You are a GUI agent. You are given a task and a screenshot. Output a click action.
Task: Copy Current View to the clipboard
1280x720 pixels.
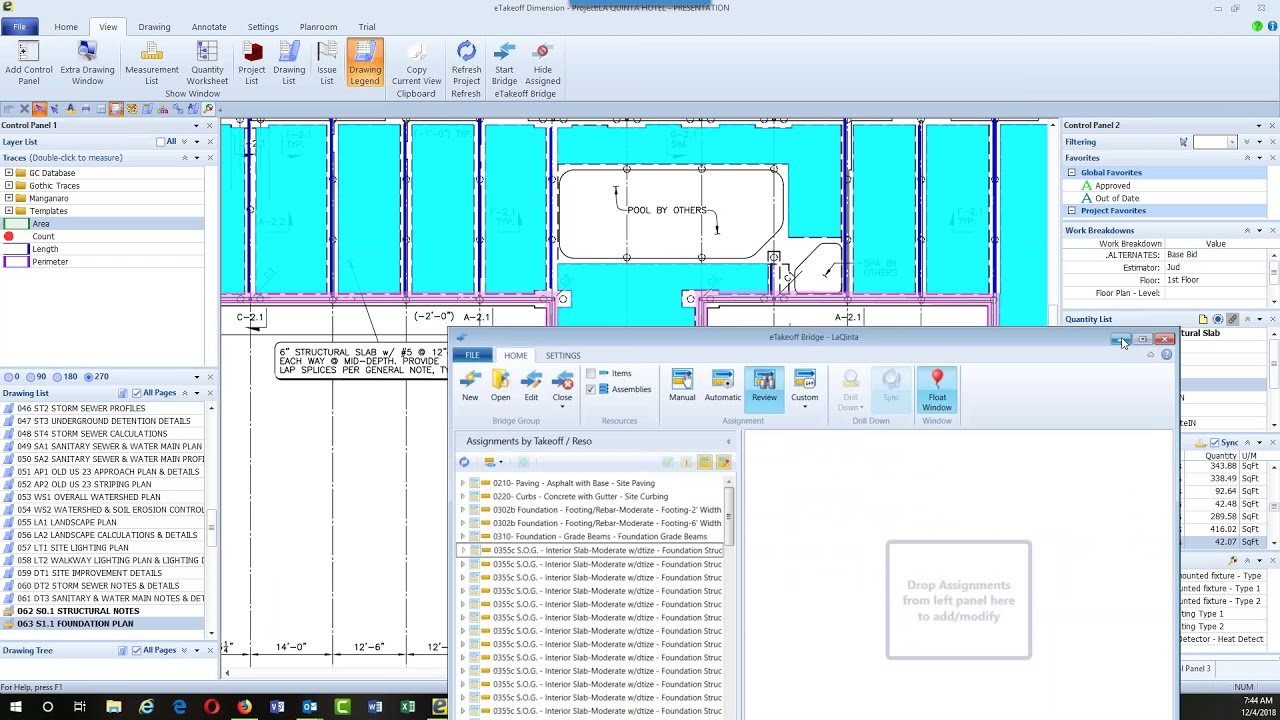click(416, 63)
